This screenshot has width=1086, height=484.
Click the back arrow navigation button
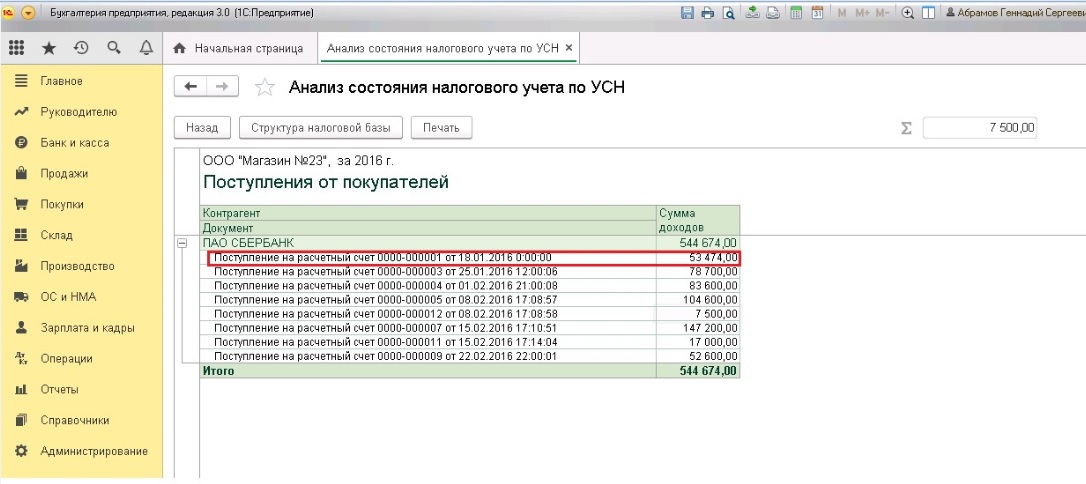(190, 87)
